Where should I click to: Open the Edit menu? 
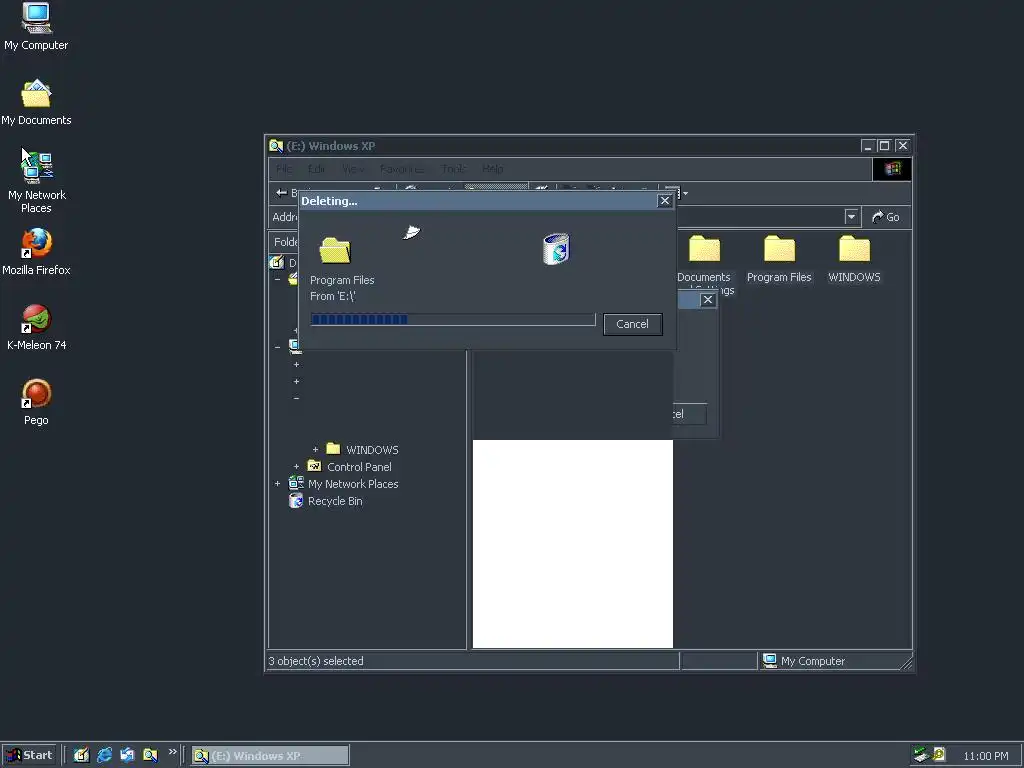(316, 169)
